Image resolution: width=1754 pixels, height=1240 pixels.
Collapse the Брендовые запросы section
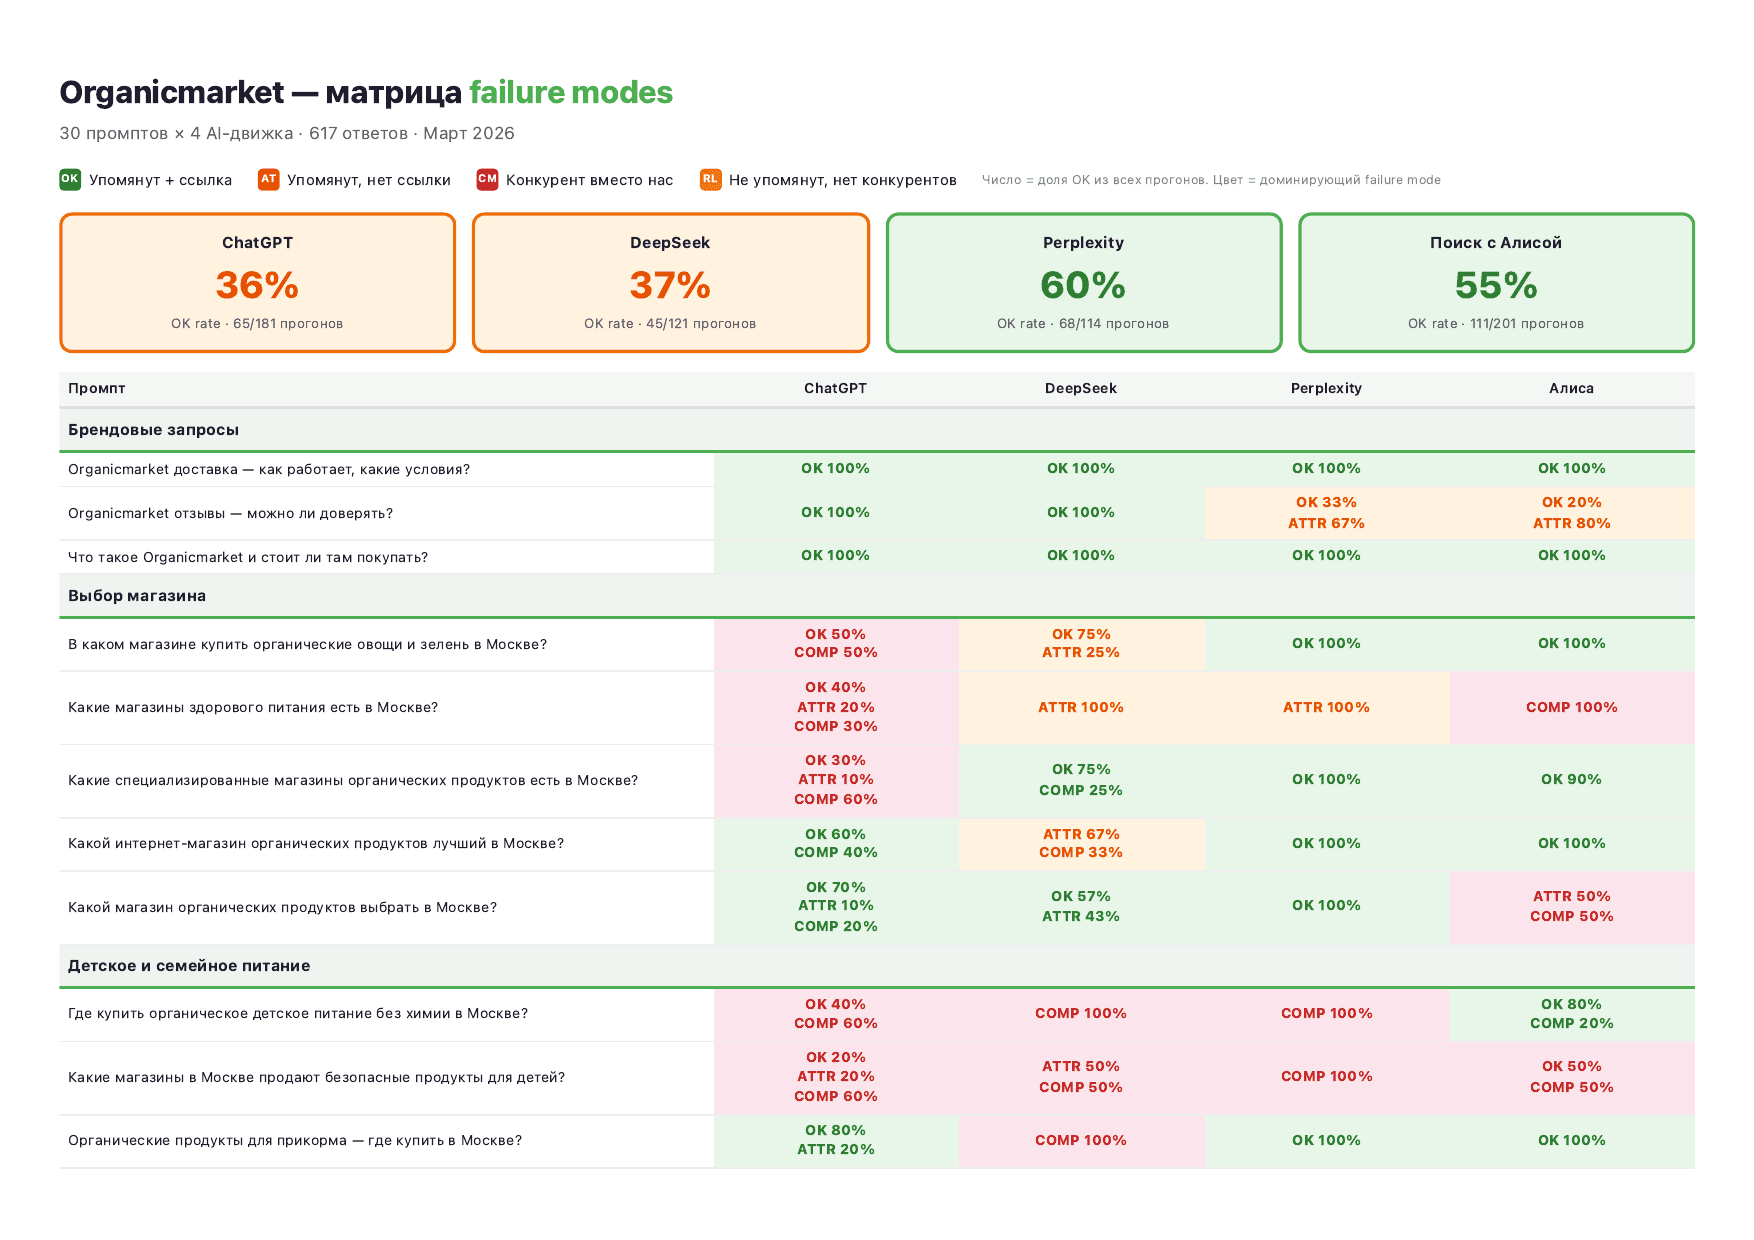pyautogui.click(x=154, y=430)
